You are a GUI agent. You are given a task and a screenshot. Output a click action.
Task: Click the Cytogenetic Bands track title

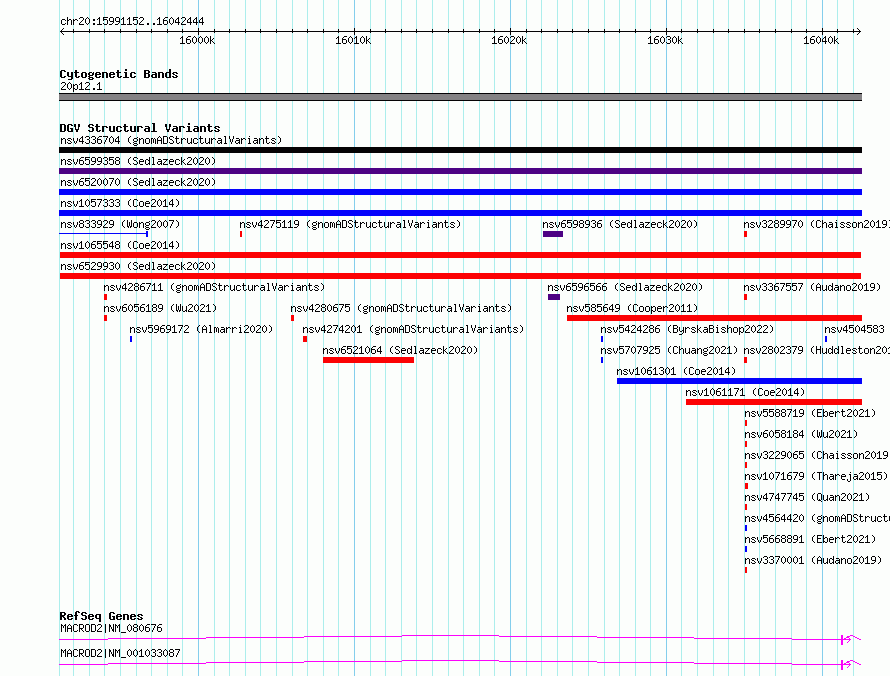point(119,74)
